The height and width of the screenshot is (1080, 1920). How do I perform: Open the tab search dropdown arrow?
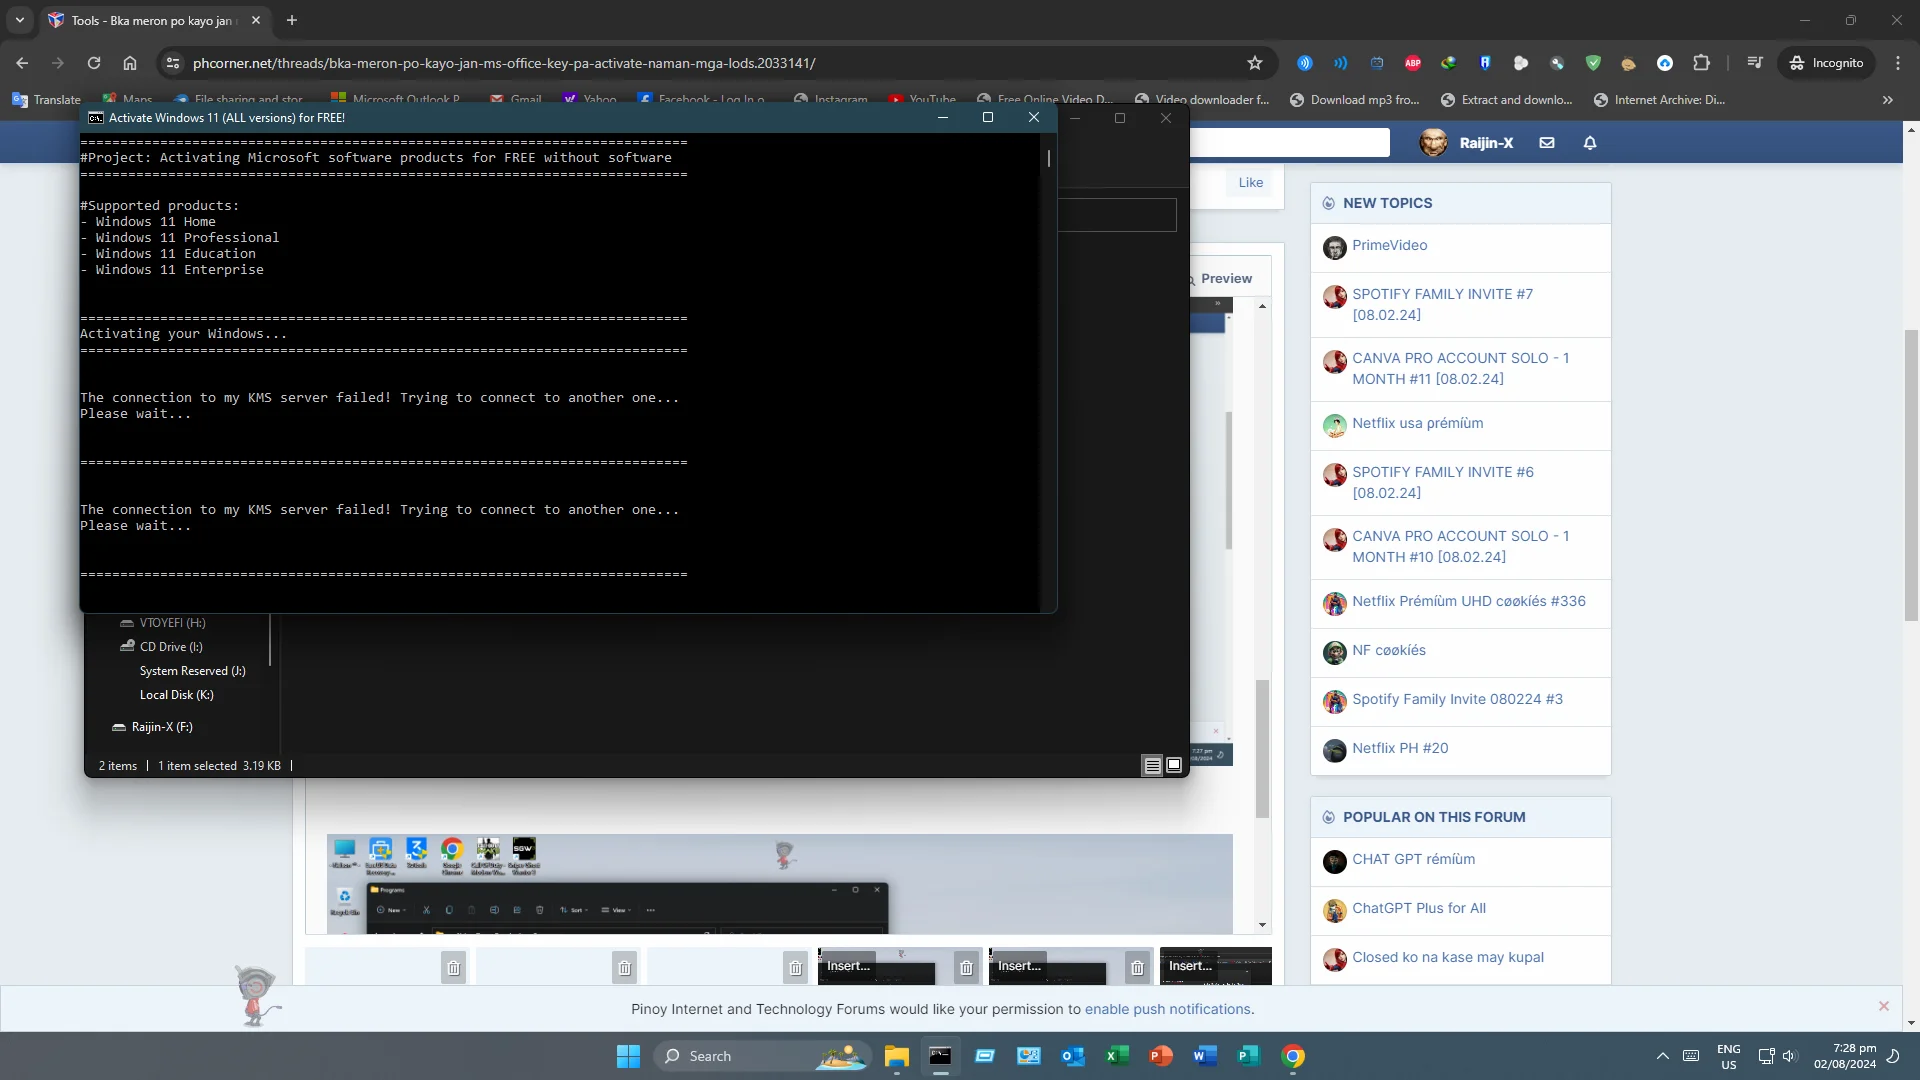(x=20, y=20)
